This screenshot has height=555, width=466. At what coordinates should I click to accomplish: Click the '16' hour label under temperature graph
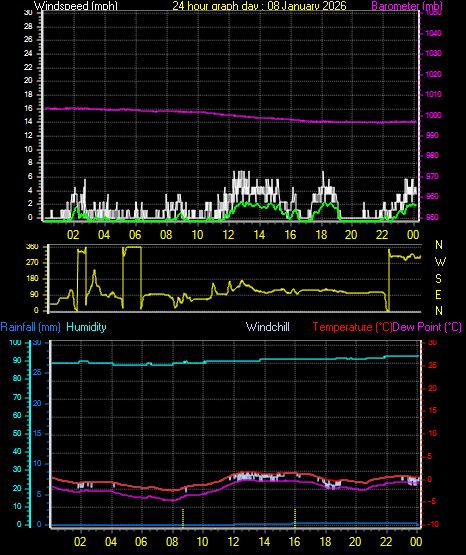[294, 542]
